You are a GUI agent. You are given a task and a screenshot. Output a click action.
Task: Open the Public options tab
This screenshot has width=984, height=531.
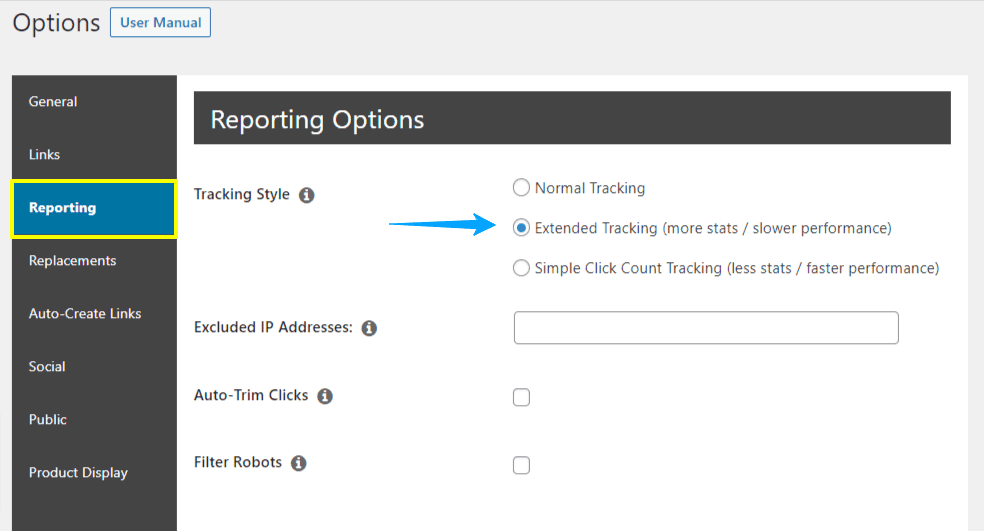click(x=94, y=419)
